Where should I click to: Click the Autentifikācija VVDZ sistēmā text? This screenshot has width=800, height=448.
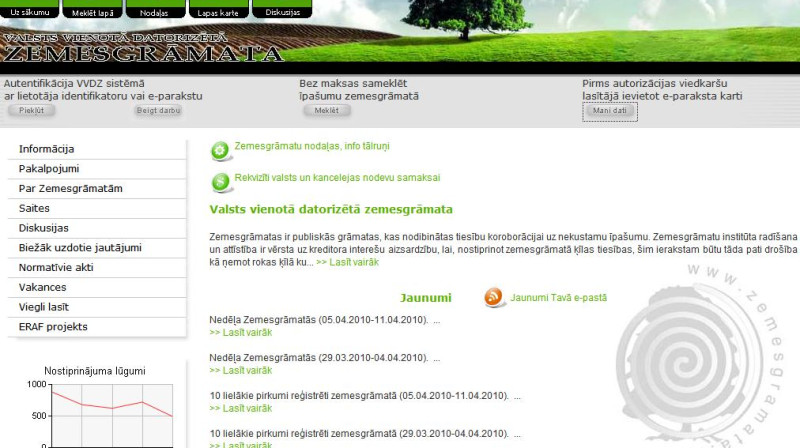74,83
